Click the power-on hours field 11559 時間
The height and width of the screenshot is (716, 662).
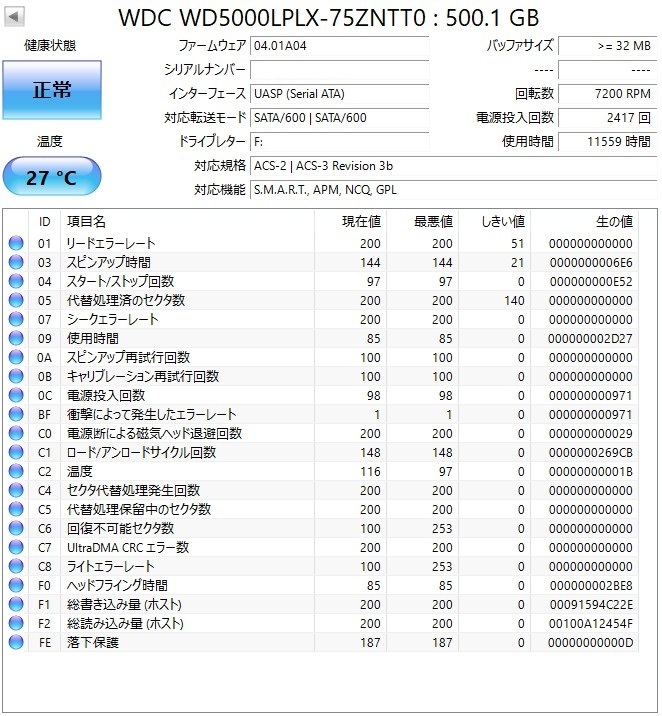607,142
